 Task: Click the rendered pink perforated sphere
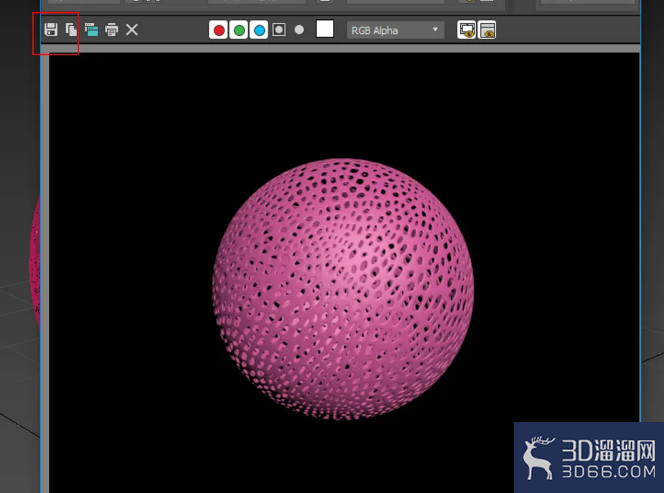pyautogui.click(x=343, y=289)
